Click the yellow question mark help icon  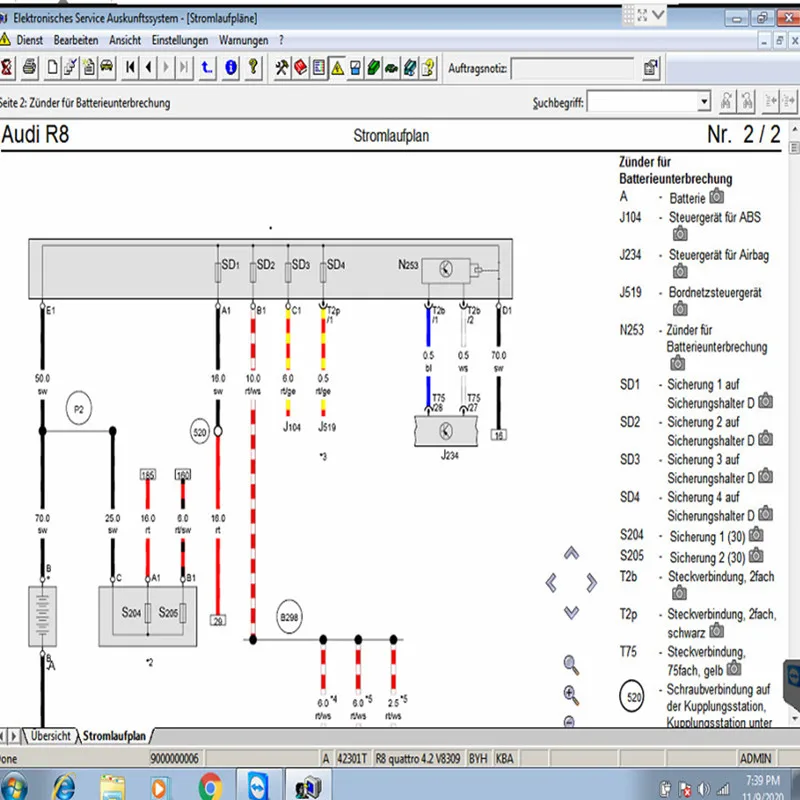click(x=254, y=68)
